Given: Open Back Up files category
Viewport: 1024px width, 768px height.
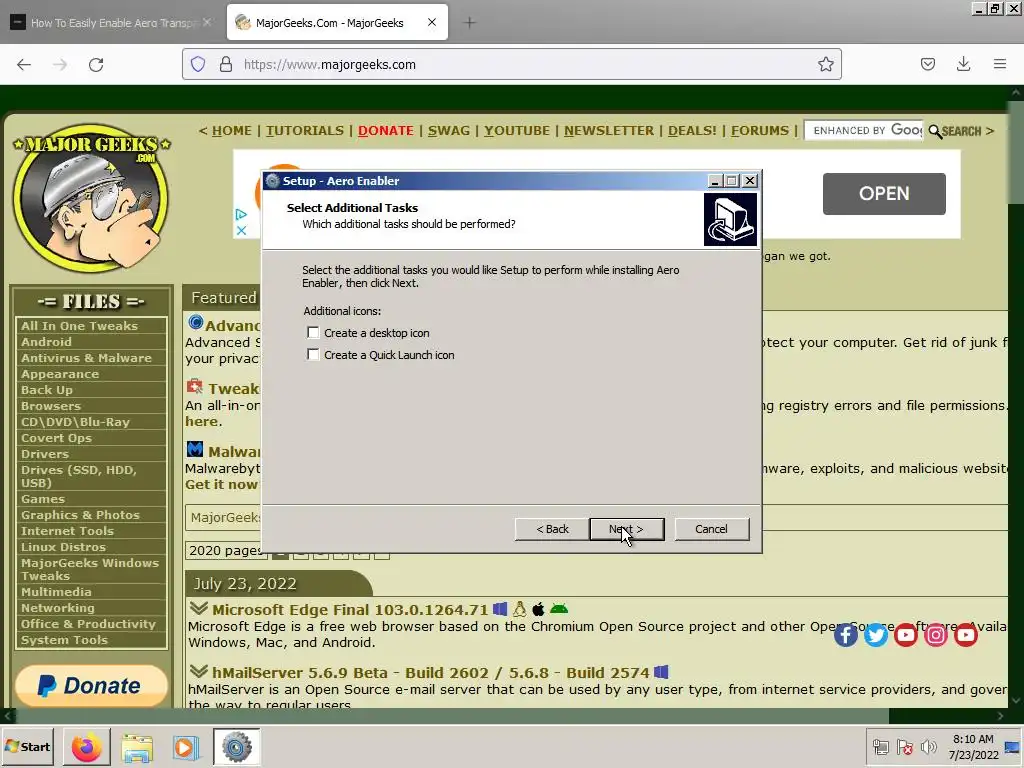Looking at the screenshot, I should (47, 390).
